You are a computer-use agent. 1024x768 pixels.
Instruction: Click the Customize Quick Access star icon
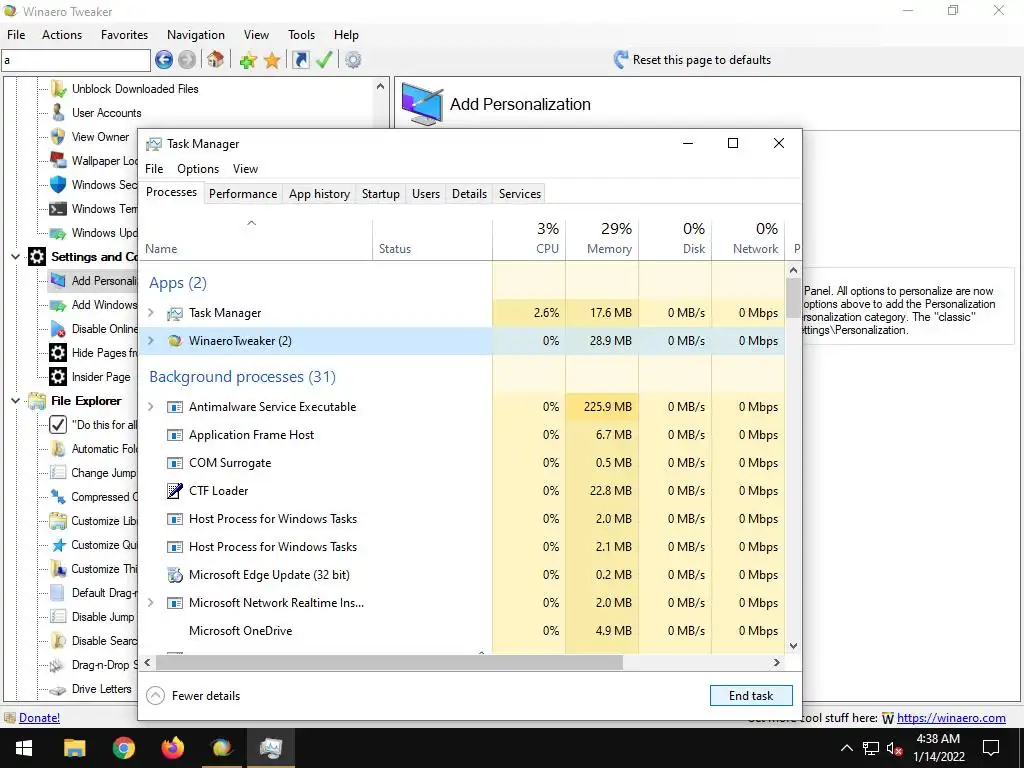pyautogui.click(x=58, y=545)
